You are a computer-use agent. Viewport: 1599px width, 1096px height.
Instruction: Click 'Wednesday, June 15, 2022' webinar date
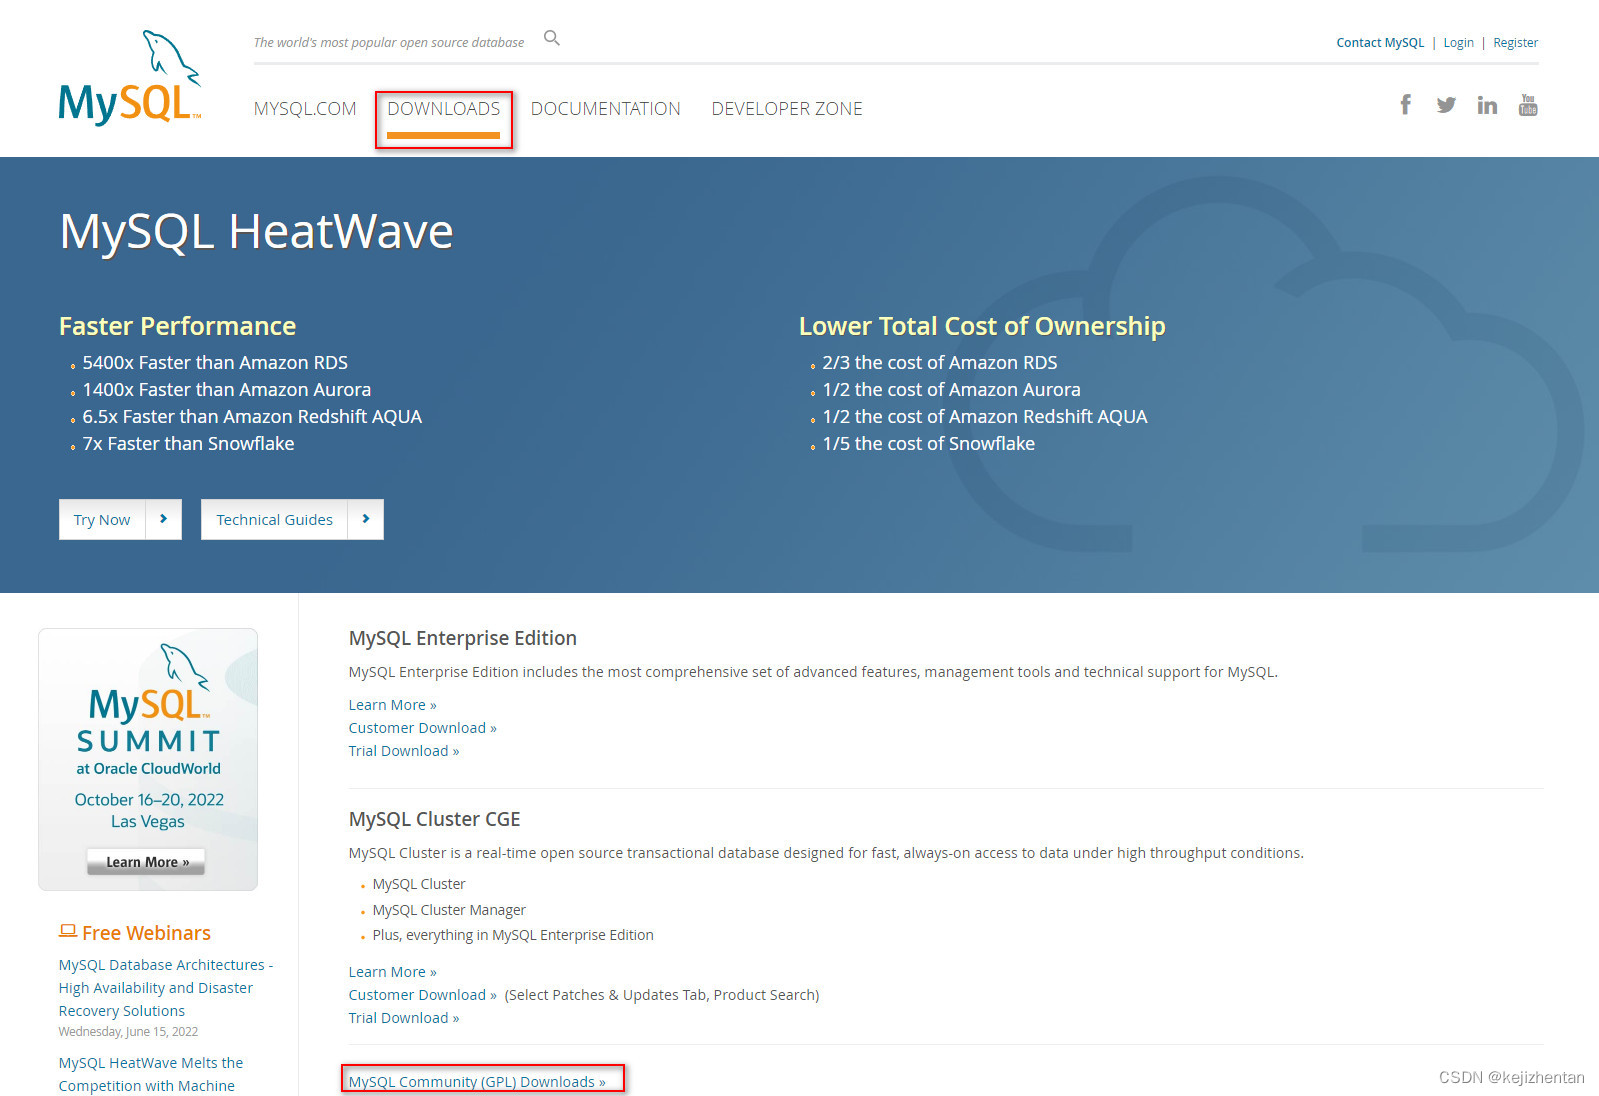click(128, 1032)
